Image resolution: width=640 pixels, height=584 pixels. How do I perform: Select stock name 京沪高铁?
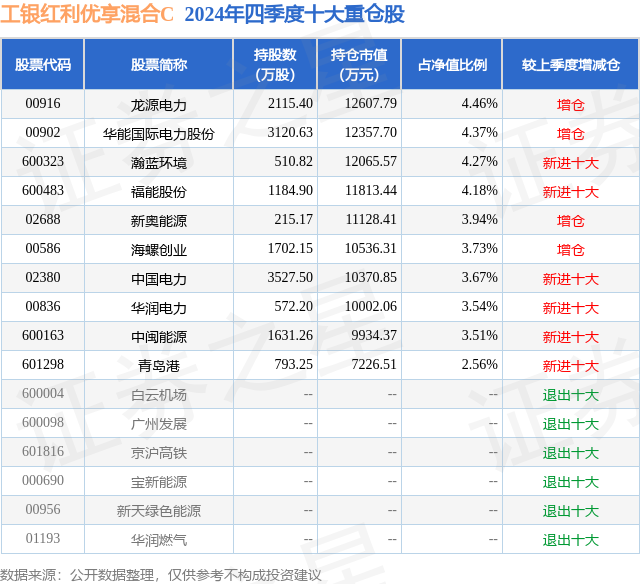click(159, 453)
